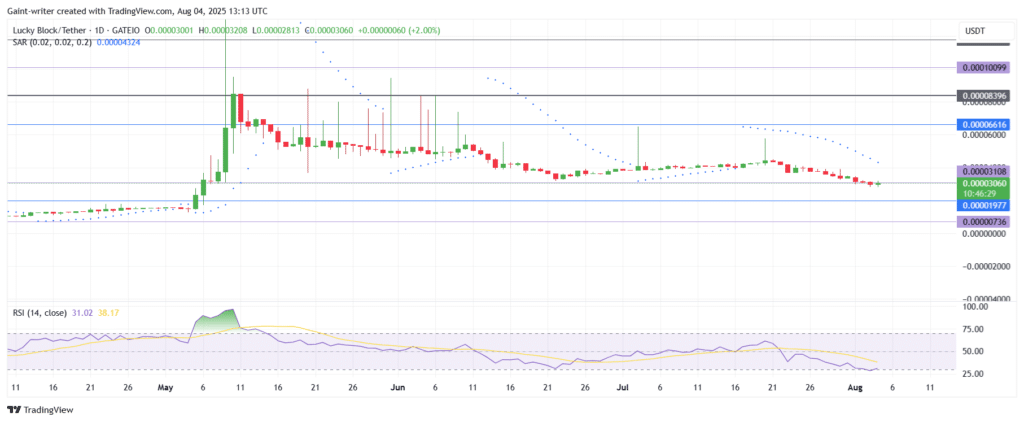This screenshot has width=1024, height=422.
Task: Click the May label on the date axis
Action: click(166, 387)
